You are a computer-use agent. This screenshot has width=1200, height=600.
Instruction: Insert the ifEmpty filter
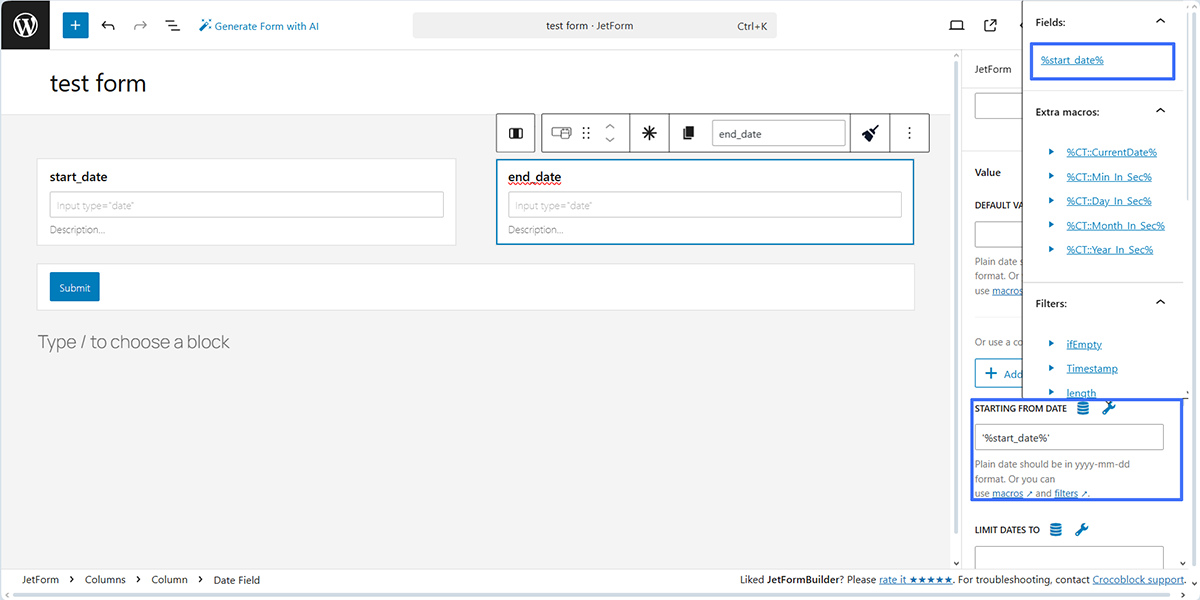1084,344
